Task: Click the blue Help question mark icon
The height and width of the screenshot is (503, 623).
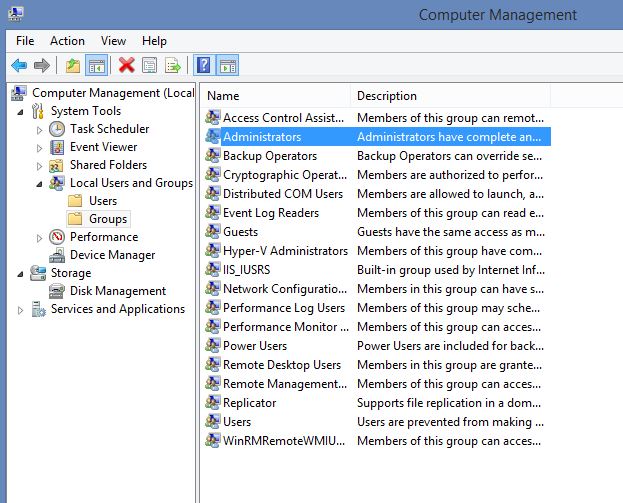Action: (x=204, y=65)
